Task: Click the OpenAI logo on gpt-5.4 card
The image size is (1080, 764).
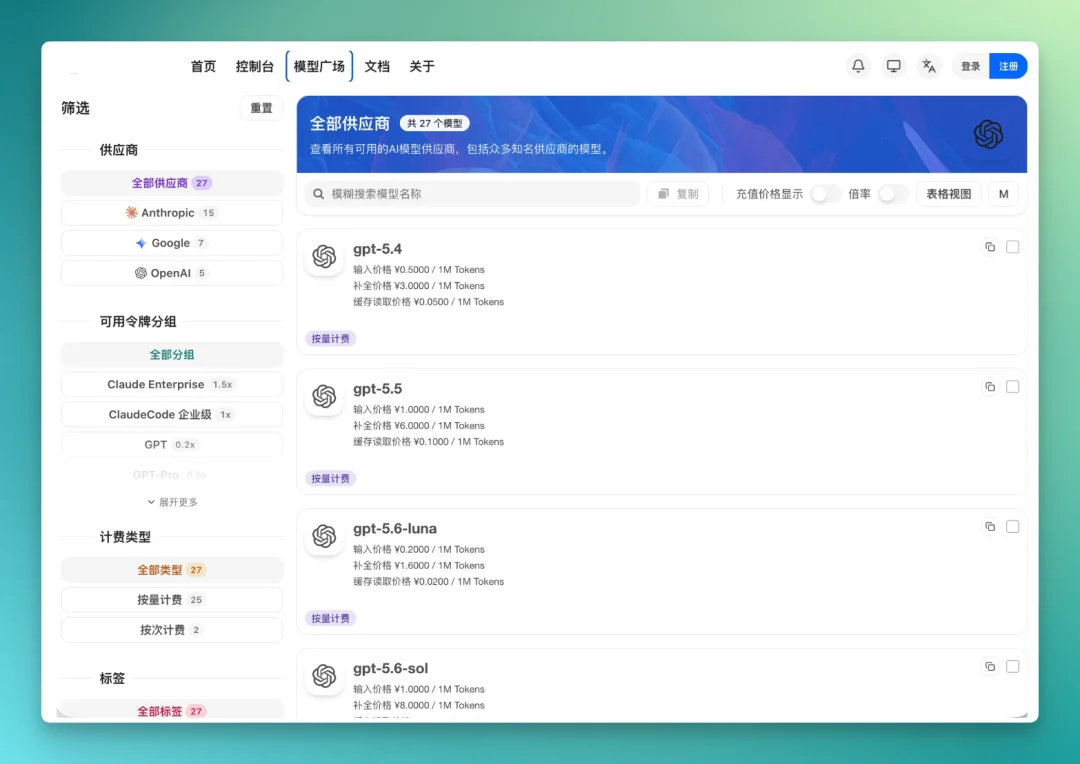Action: pyautogui.click(x=324, y=256)
